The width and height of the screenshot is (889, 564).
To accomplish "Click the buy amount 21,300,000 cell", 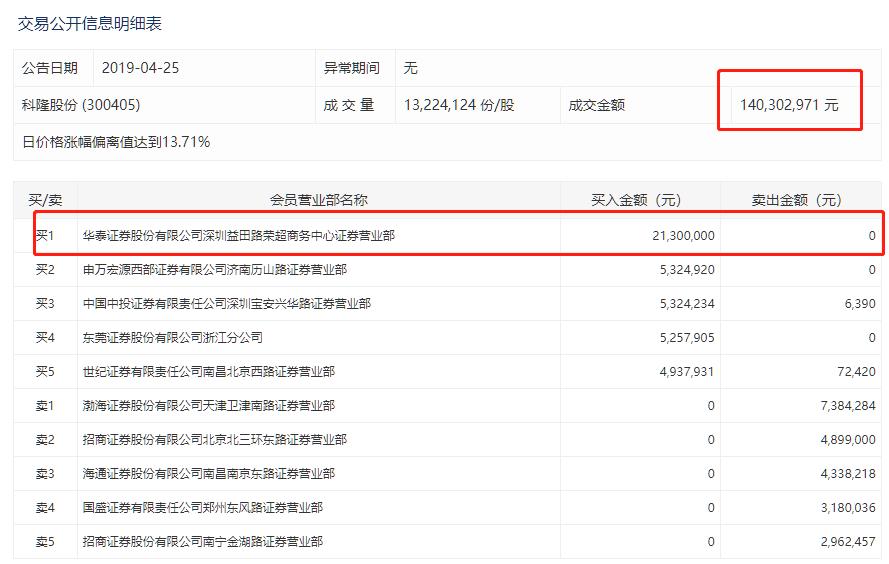I will pos(678,236).
